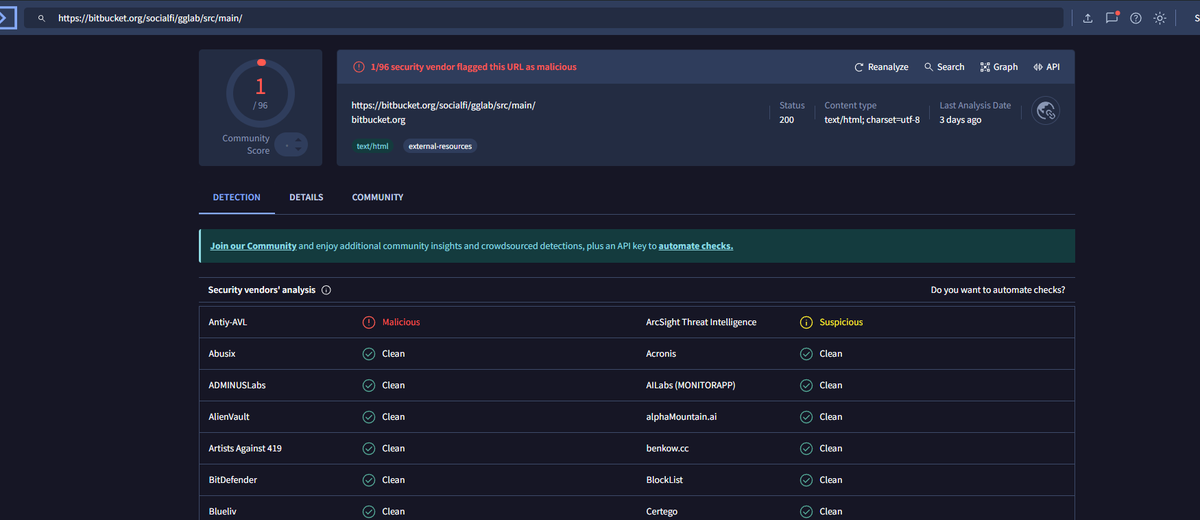
Task: Click the Reanalyze button
Action: 881,67
